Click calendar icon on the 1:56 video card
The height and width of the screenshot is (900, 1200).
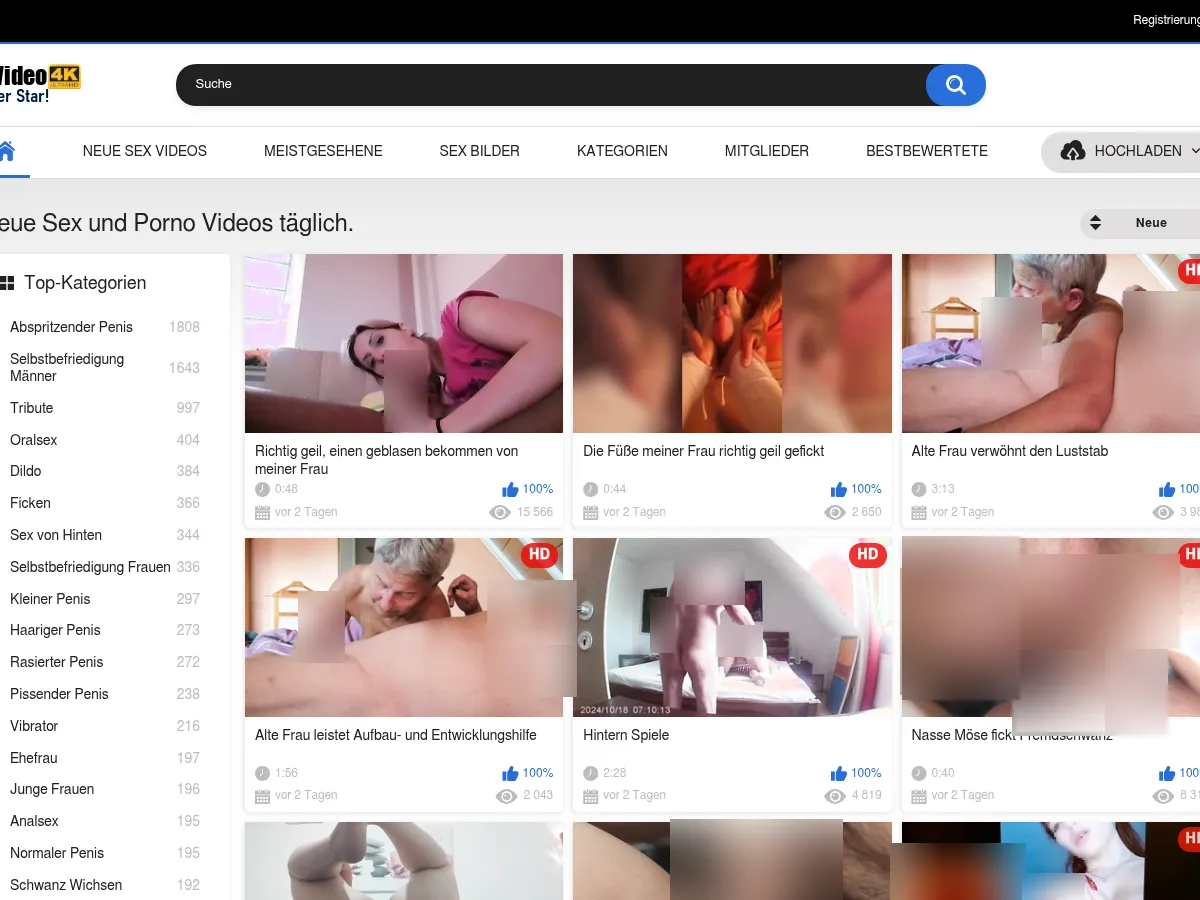[x=262, y=797]
